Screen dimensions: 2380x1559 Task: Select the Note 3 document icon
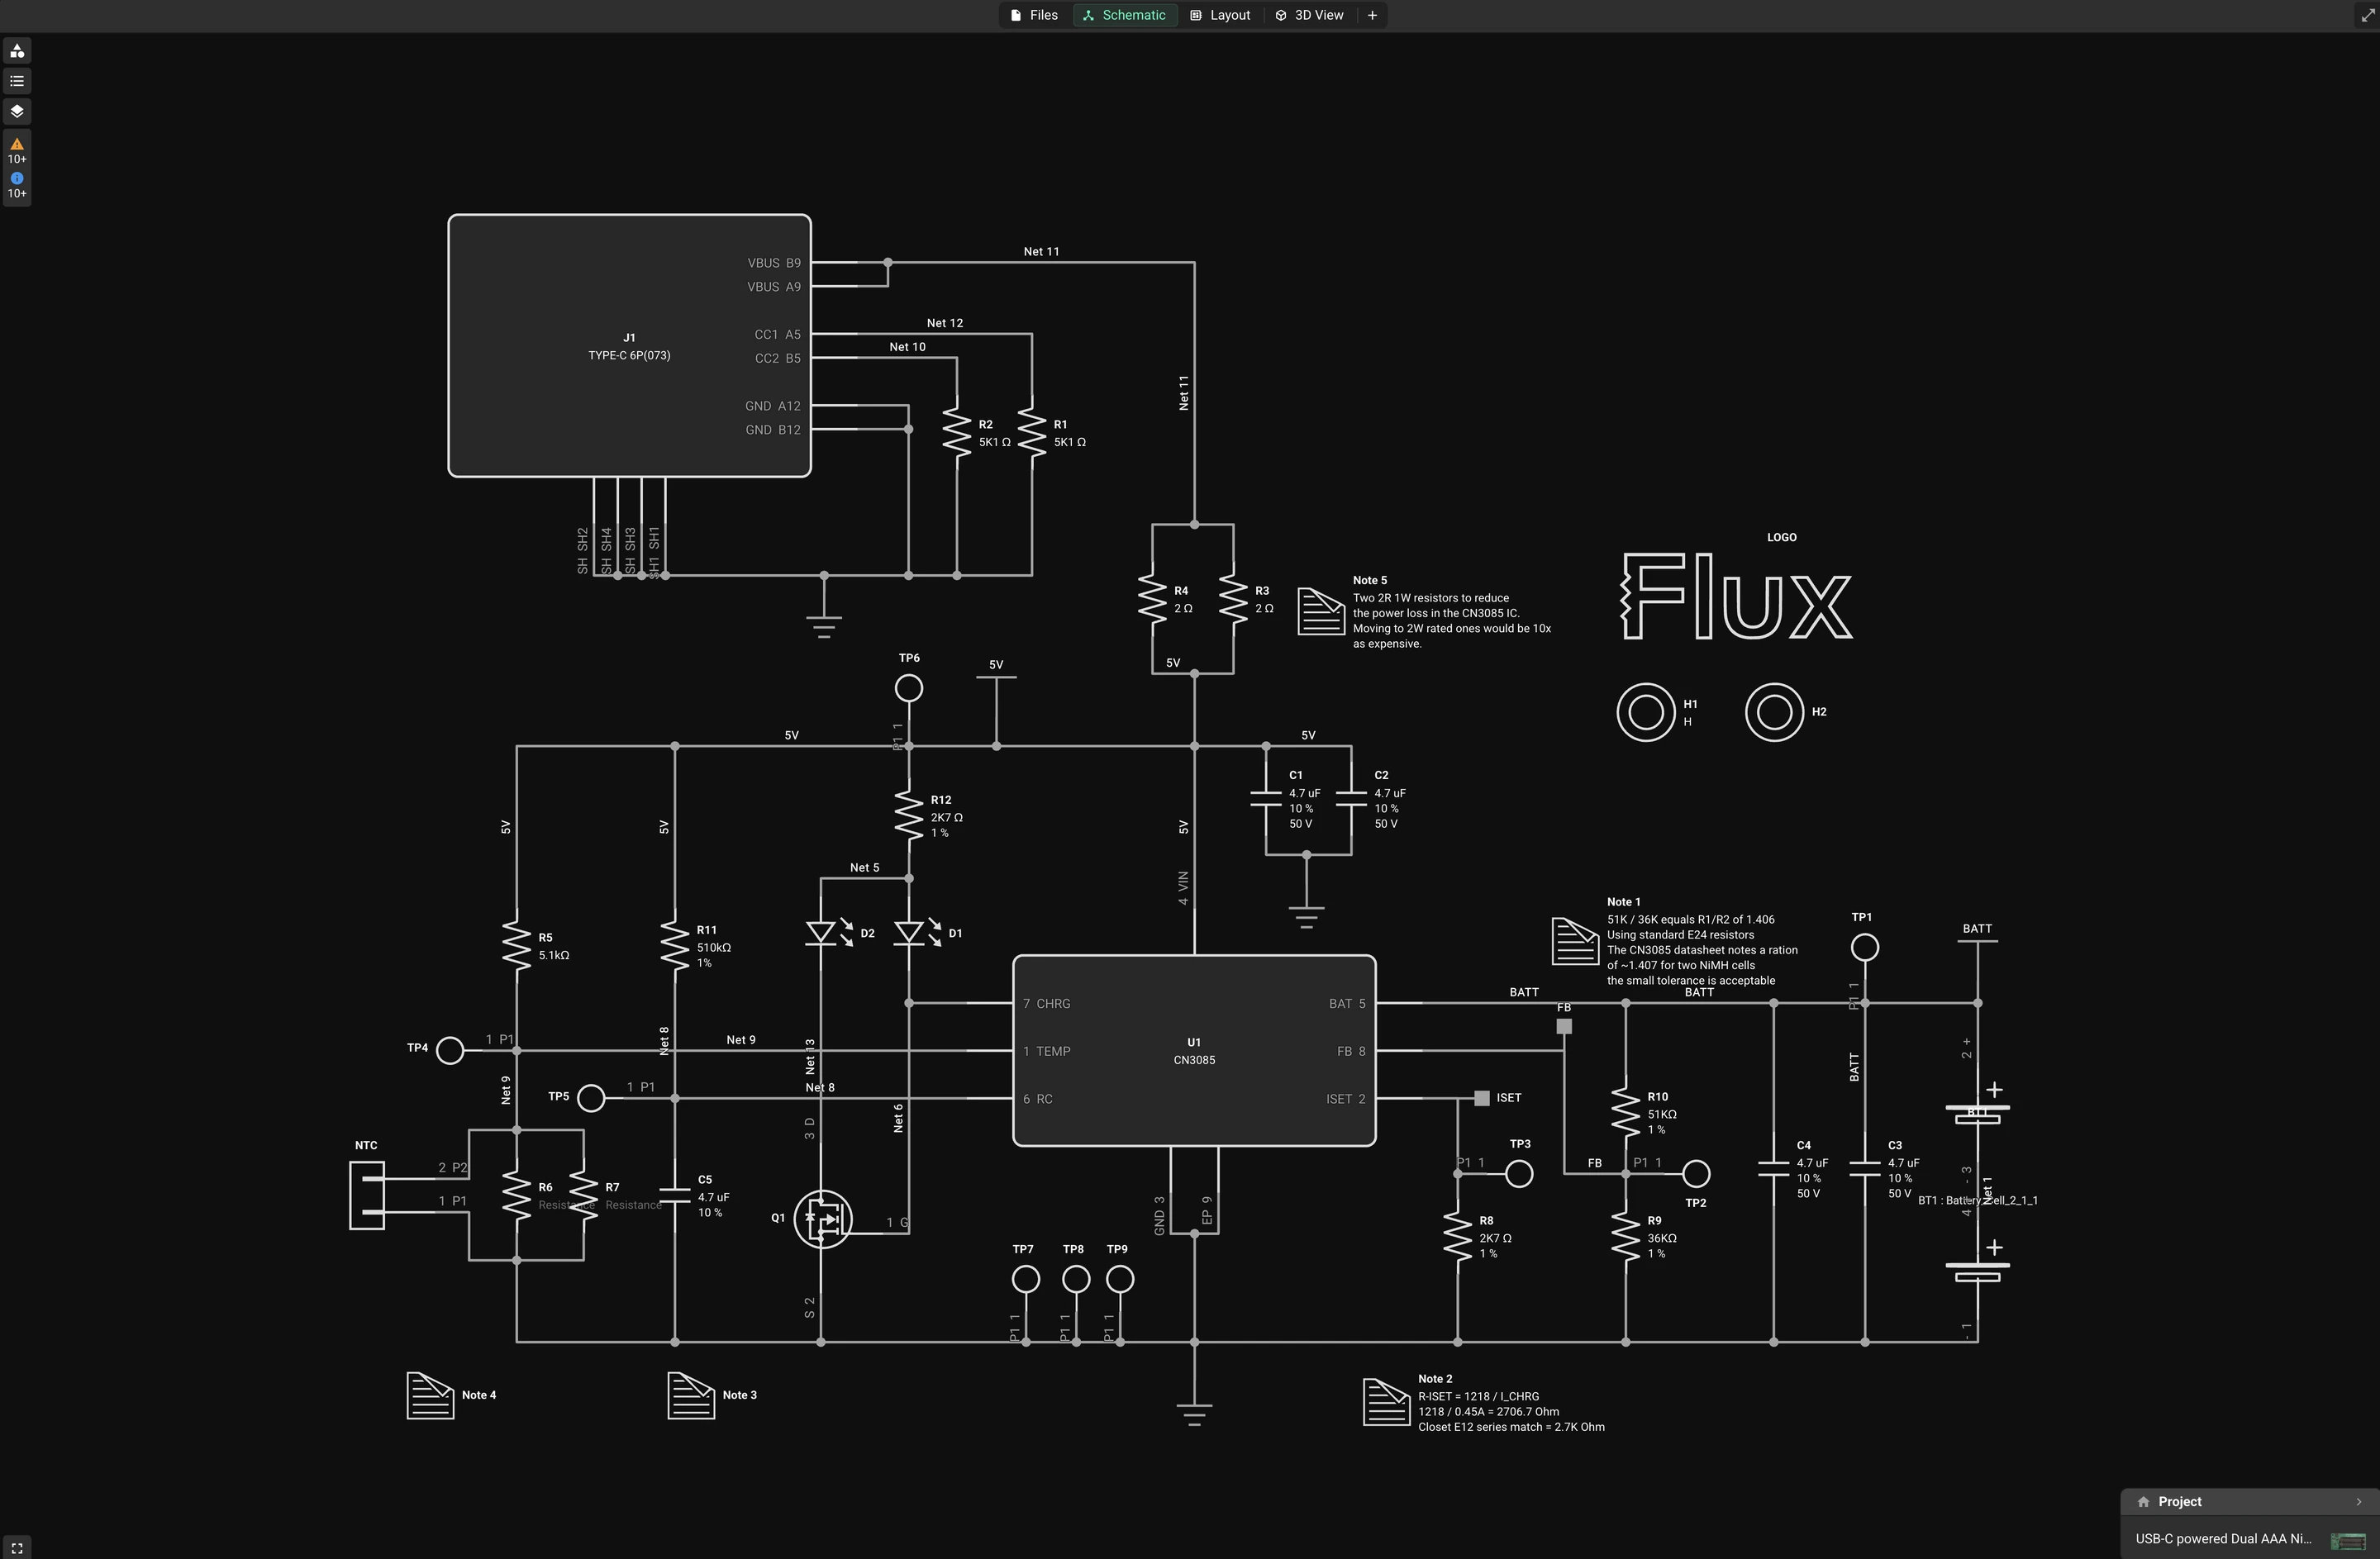(x=691, y=1394)
